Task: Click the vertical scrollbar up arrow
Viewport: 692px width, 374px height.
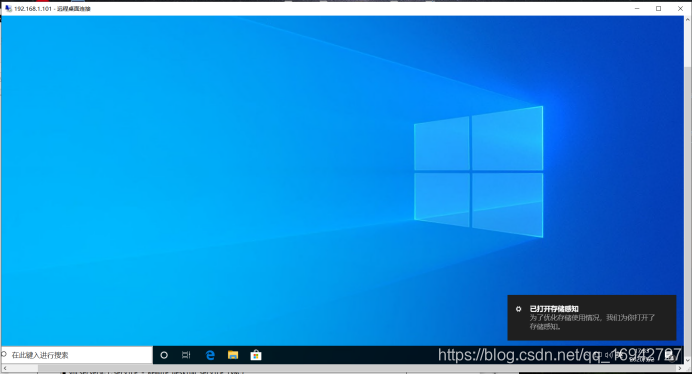Action: tap(688, 19)
